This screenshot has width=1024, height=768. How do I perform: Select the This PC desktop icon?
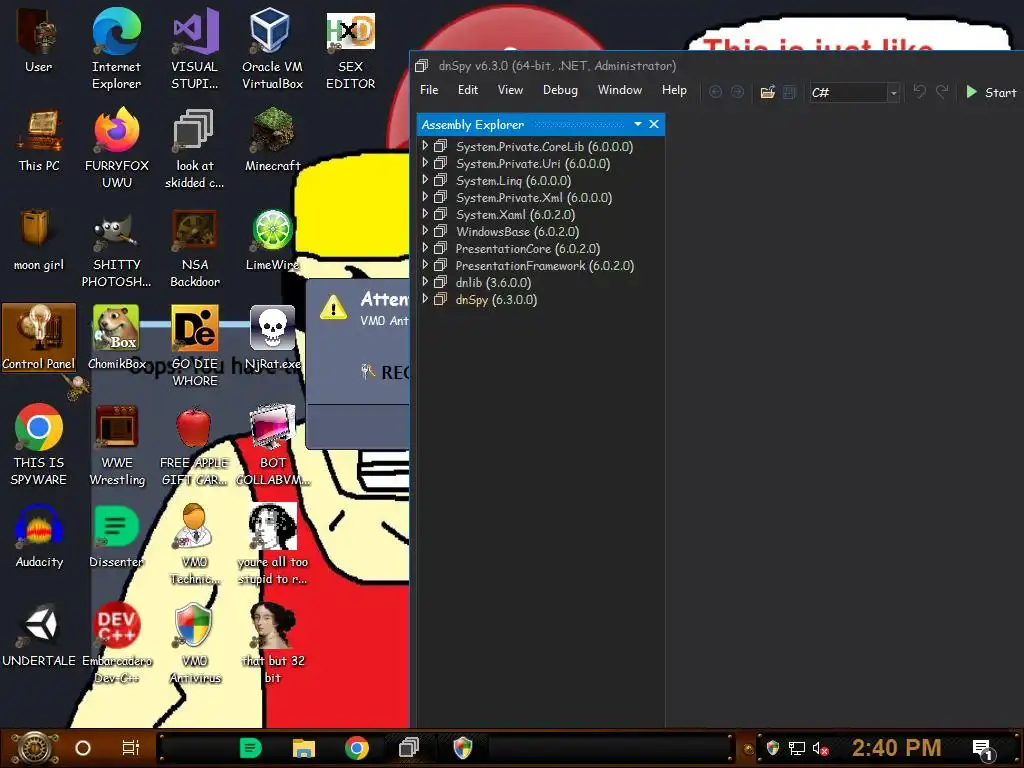coord(39,142)
